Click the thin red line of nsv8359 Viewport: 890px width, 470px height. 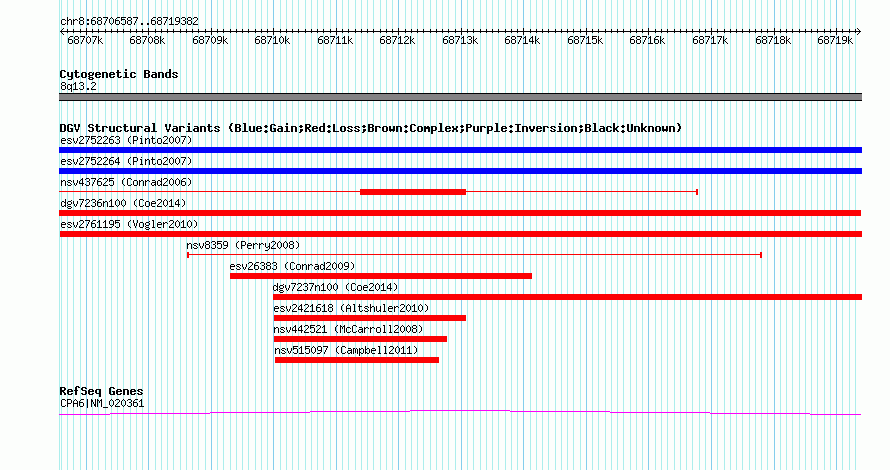point(475,255)
